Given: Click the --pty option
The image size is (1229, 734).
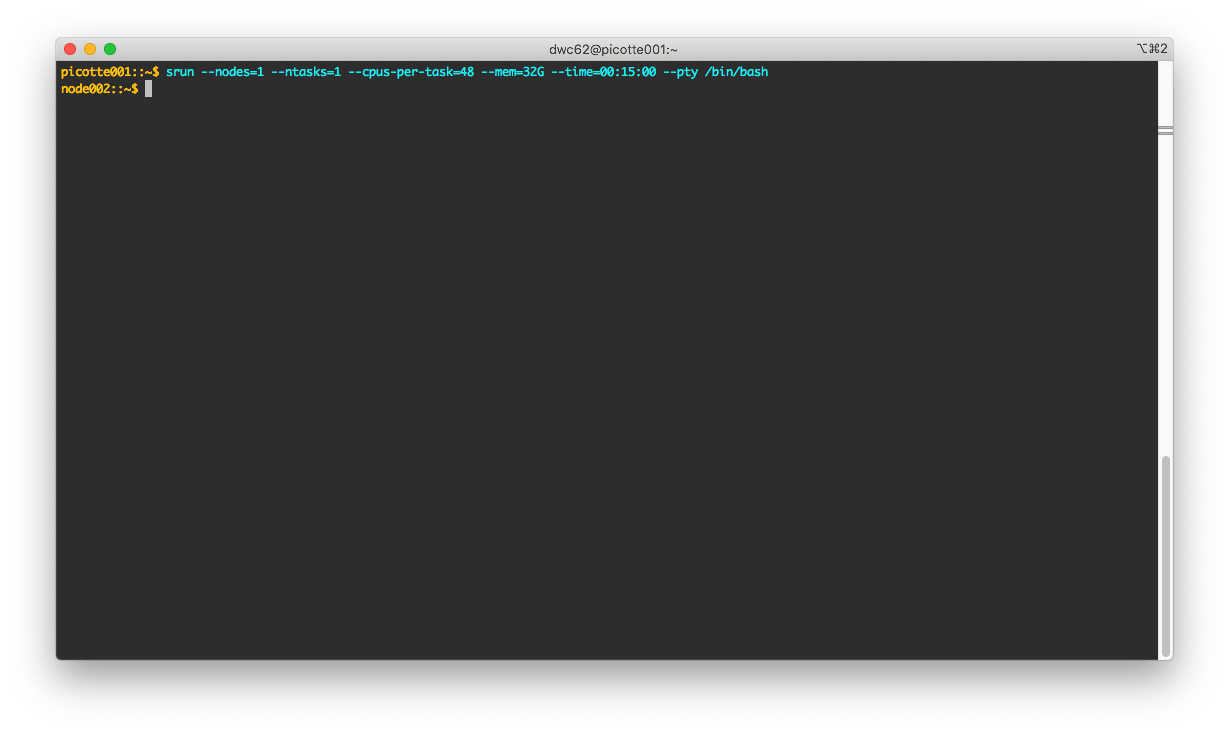Looking at the screenshot, I should coord(681,72).
